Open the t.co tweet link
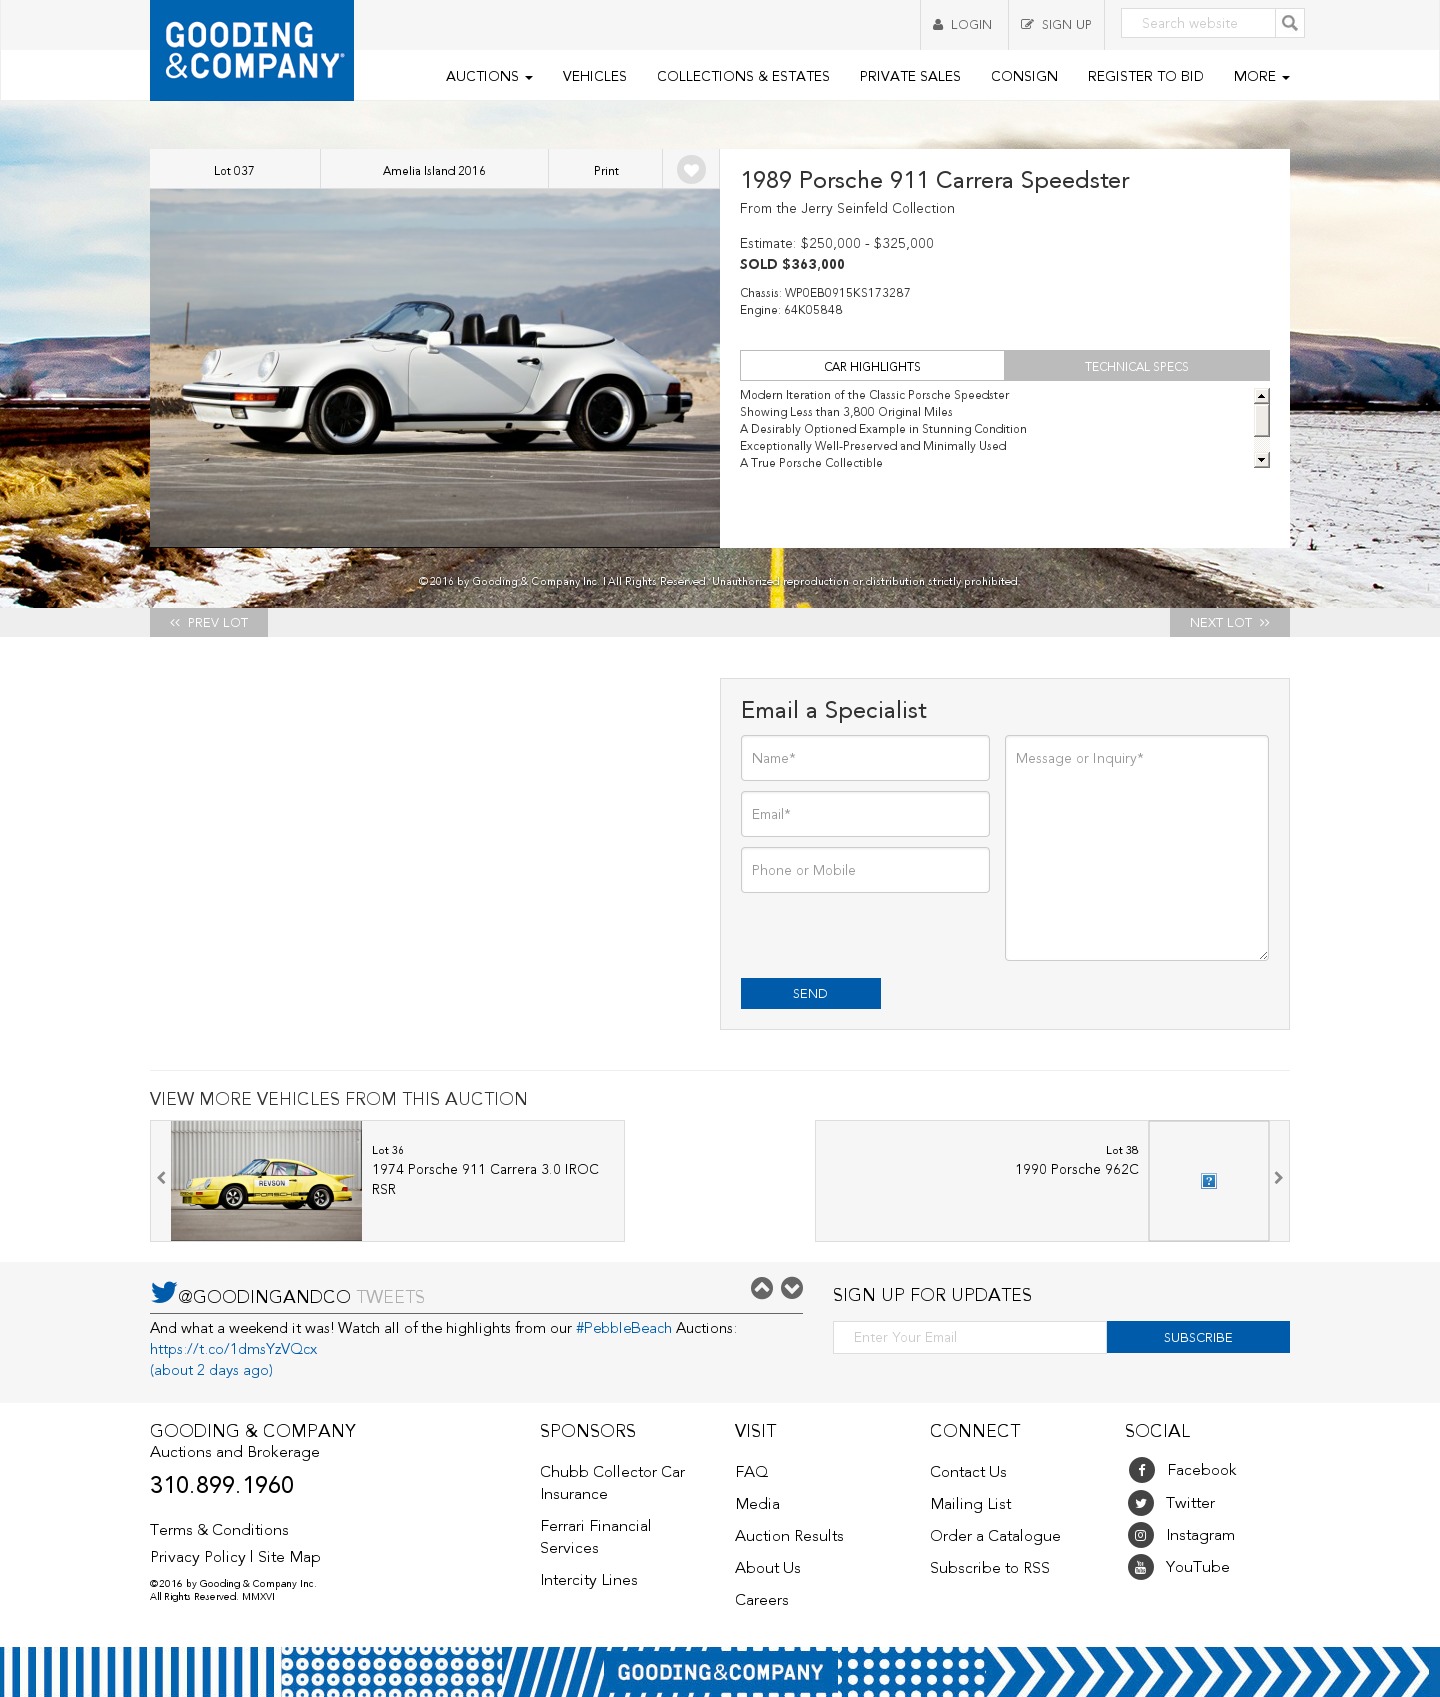Image resolution: width=1440 pixels, height=1697 pixels. click(234, 1349)
